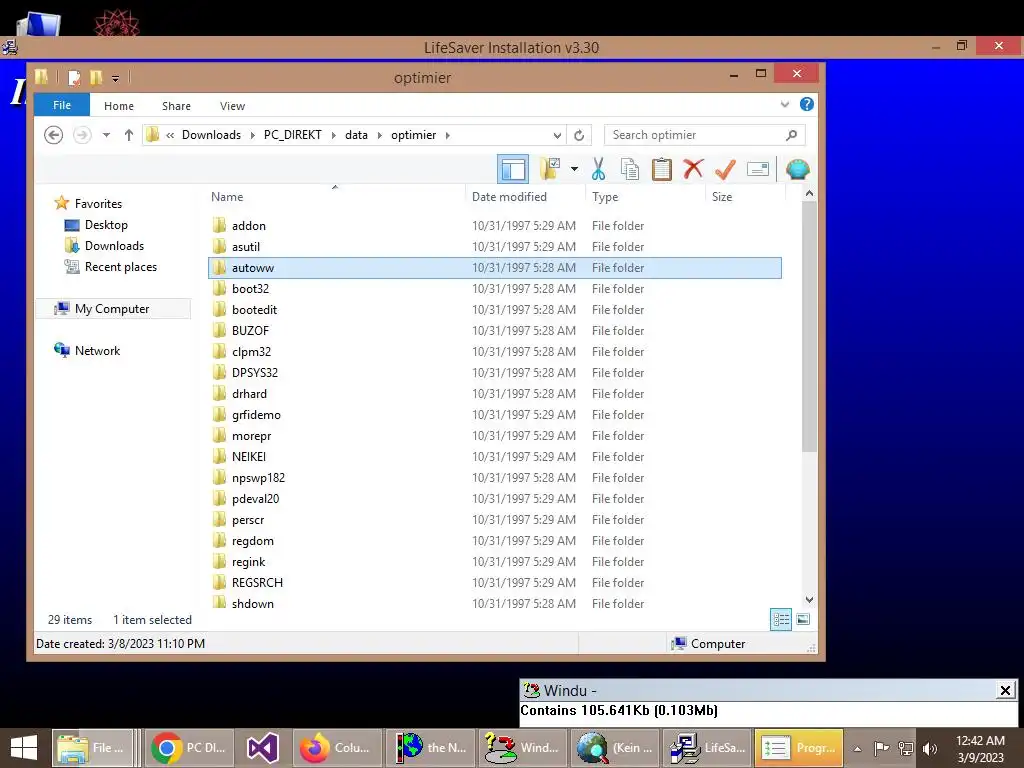The height and width of the screenshot is (768, 1024).
Task: Open the Home ribbon tab
Action: tap(119, 106)
